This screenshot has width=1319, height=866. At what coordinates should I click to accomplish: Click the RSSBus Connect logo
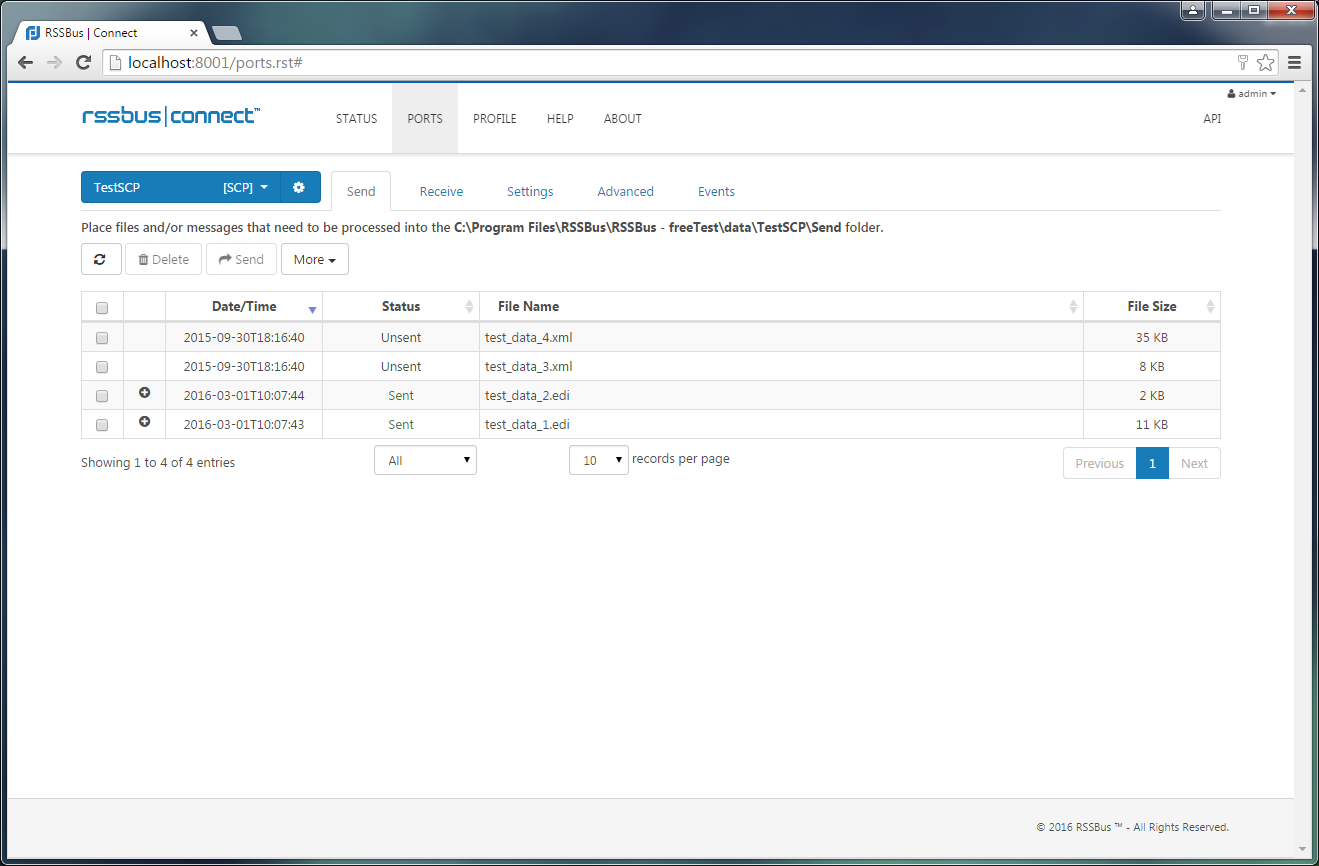point(171,116)
